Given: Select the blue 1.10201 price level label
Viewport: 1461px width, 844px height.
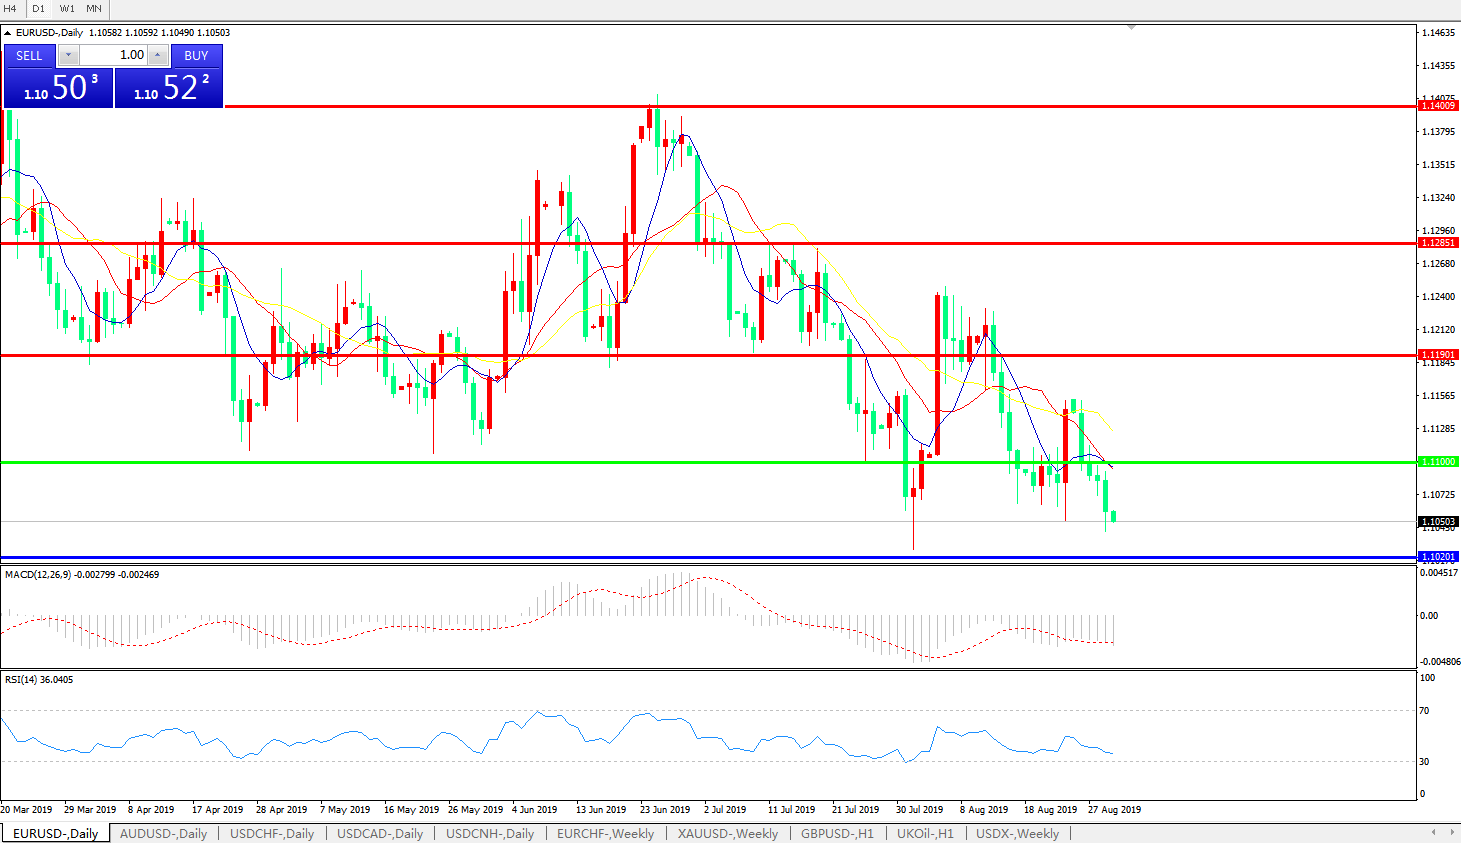Looking at the screenshot, I should (1438, 557).
